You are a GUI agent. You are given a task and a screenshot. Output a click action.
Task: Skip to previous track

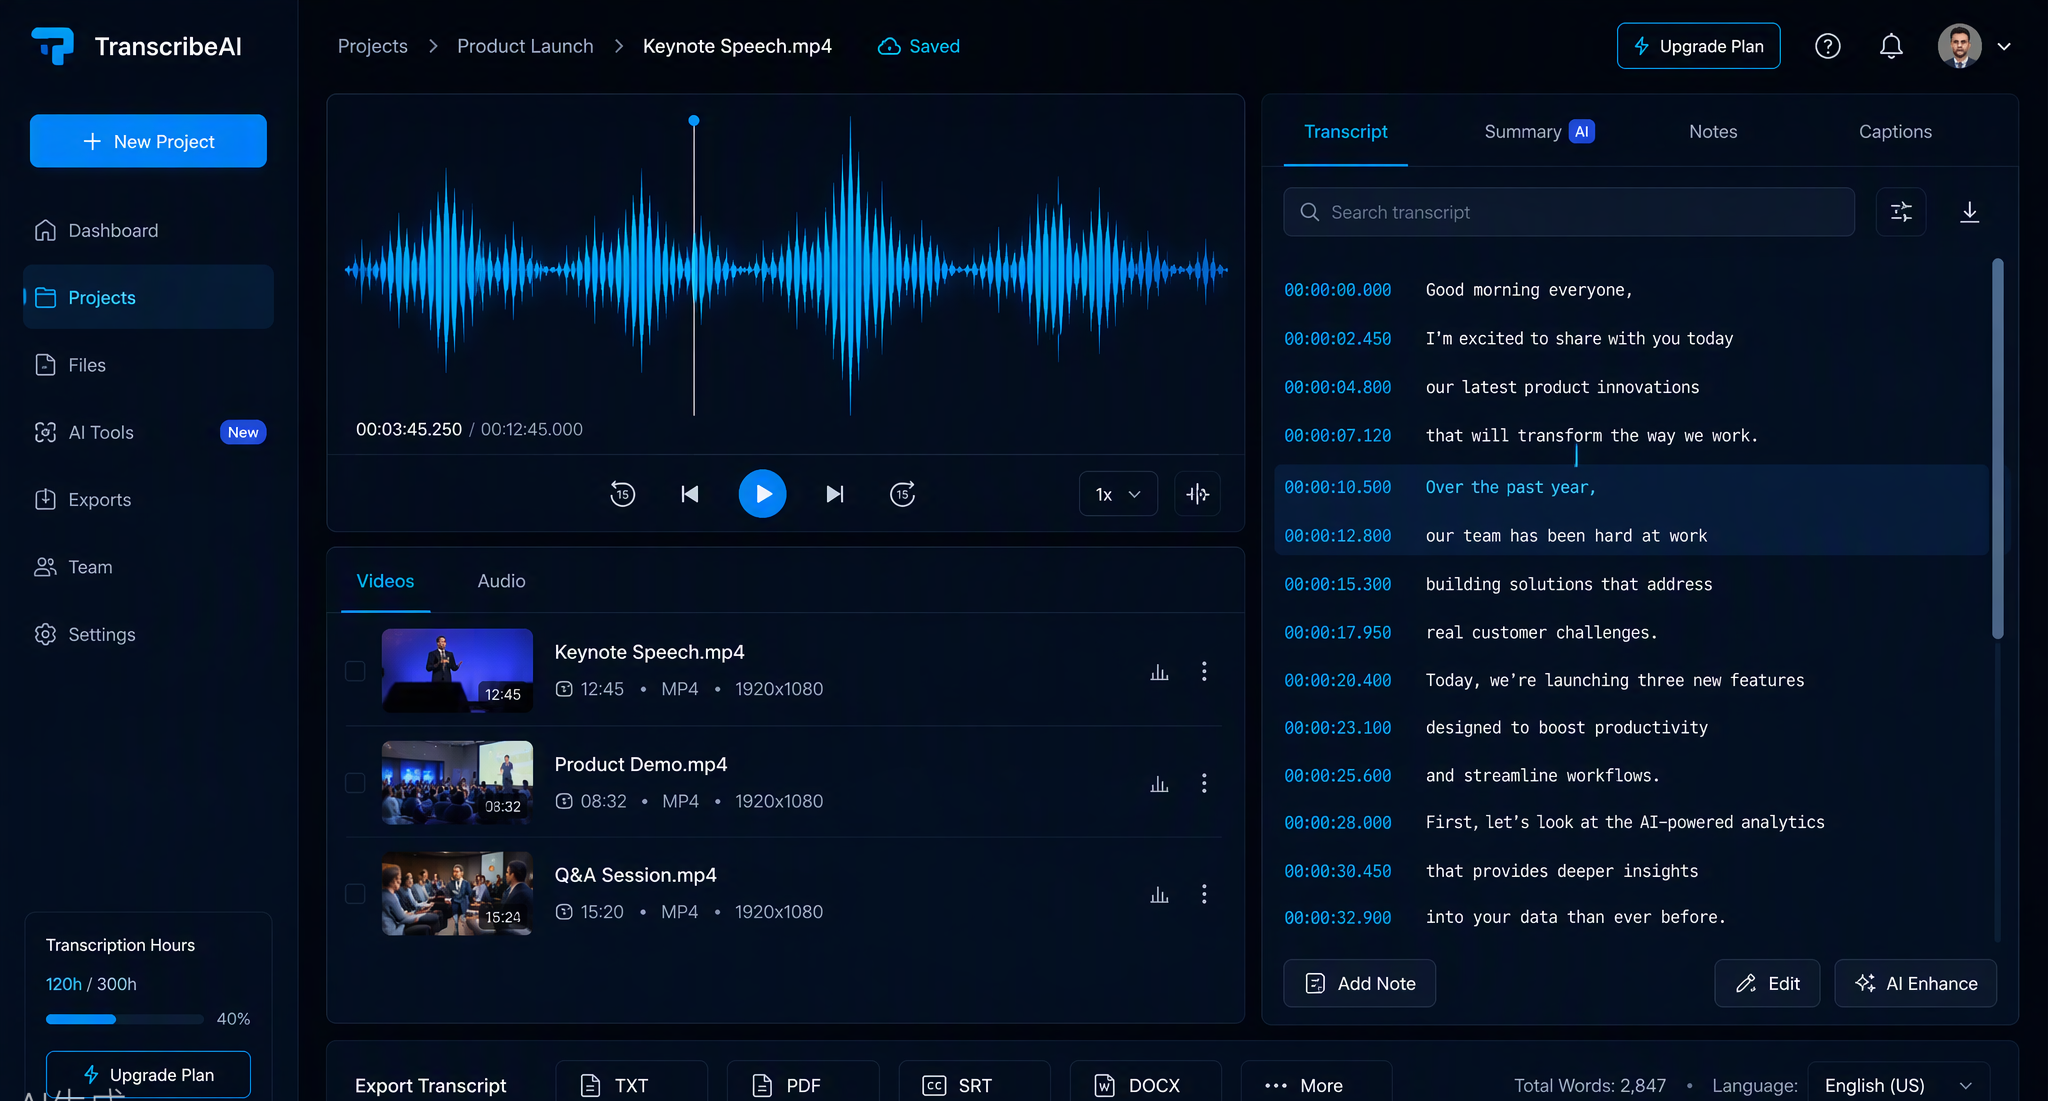(x=690, y=494)
